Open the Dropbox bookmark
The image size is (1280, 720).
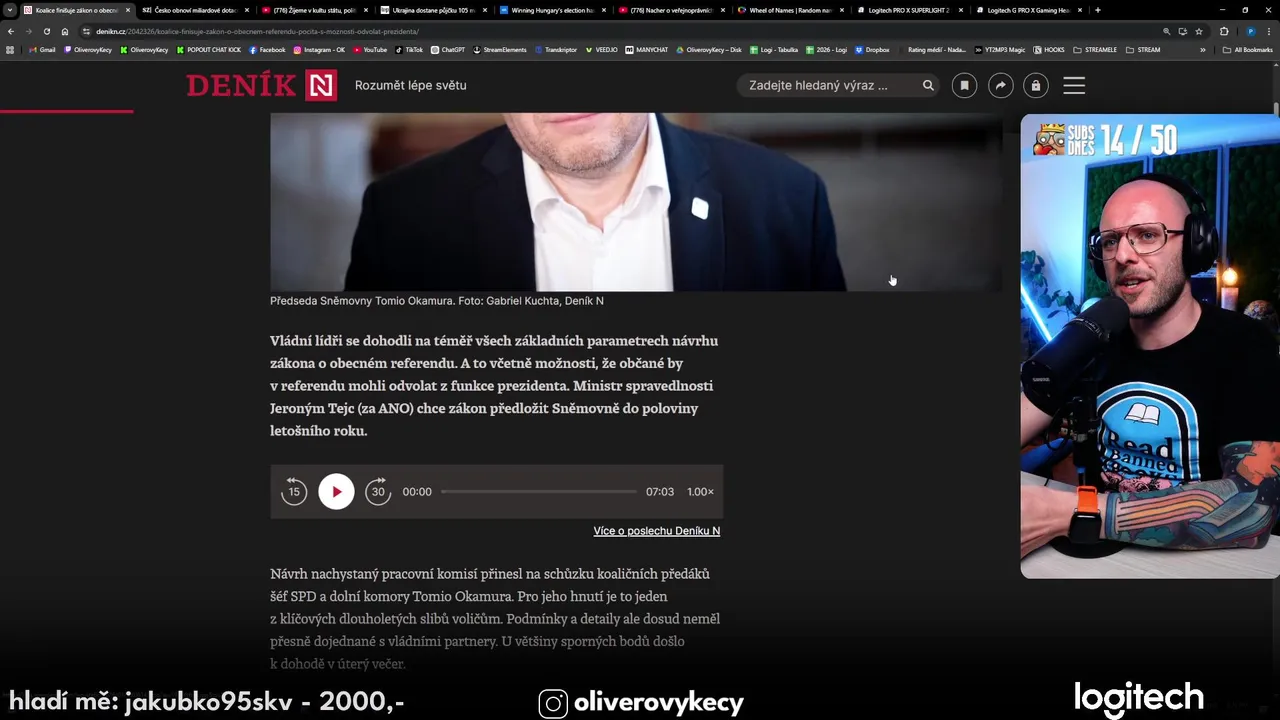click(x=872, y=49)
